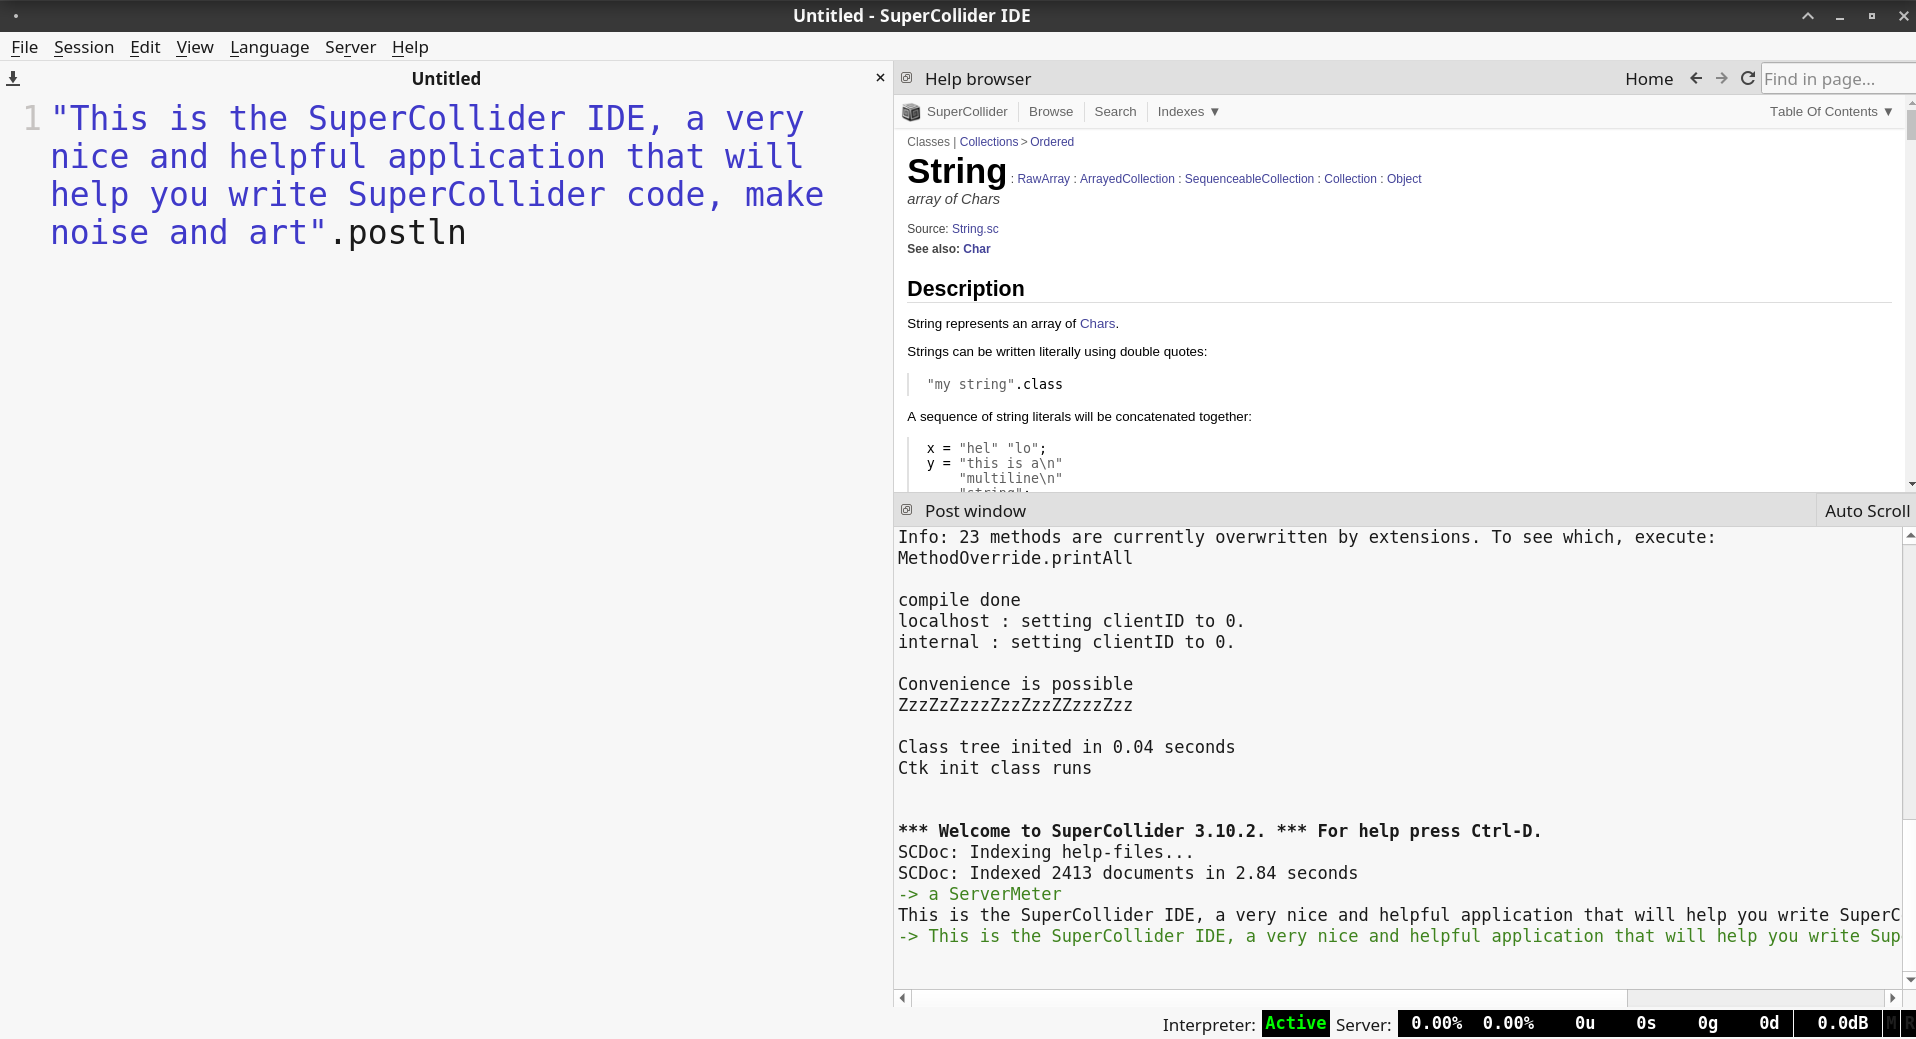
Task: Click the 'Convenience is possible' line
Action: tap(1015, 684)
